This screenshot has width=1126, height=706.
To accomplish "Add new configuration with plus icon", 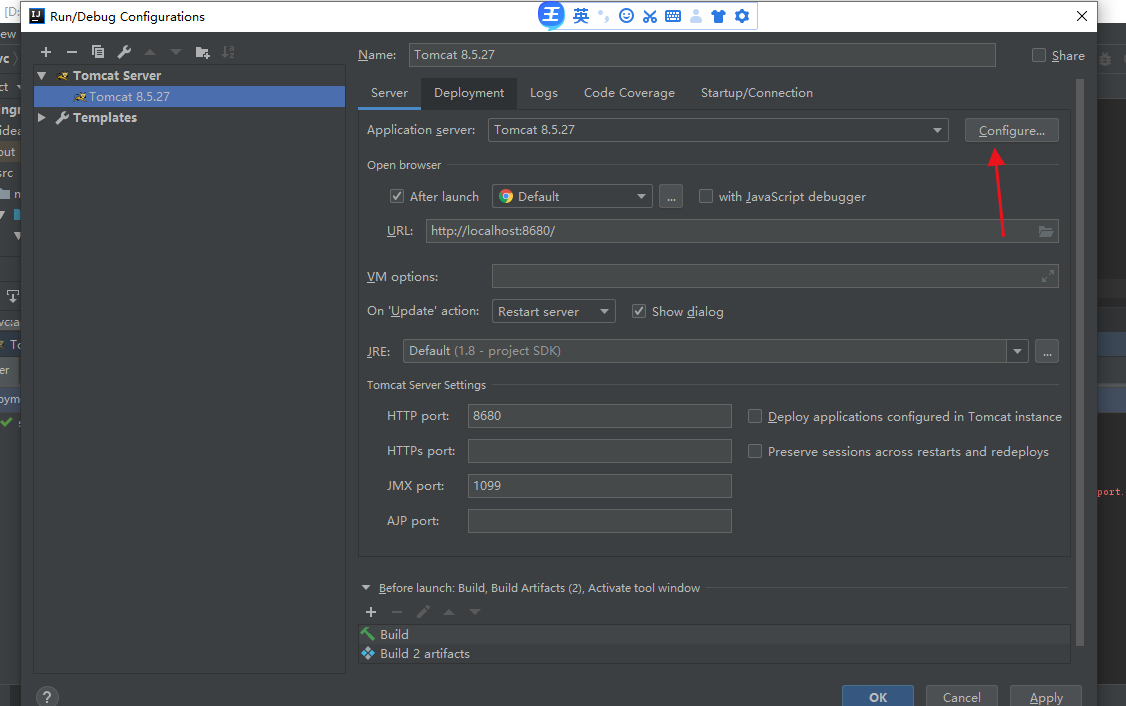I will click(x=46, y=52).
